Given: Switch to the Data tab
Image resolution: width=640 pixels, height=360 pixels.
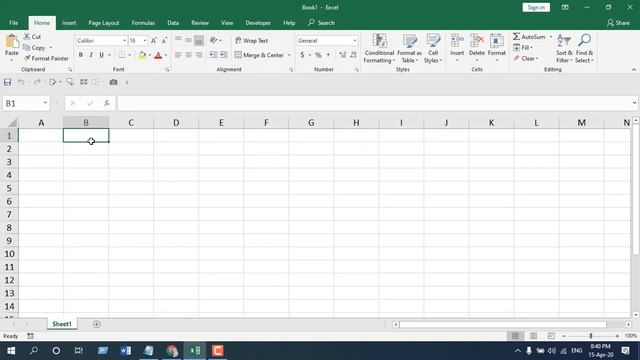Looking at the screenshot, I should coord(173,23).
